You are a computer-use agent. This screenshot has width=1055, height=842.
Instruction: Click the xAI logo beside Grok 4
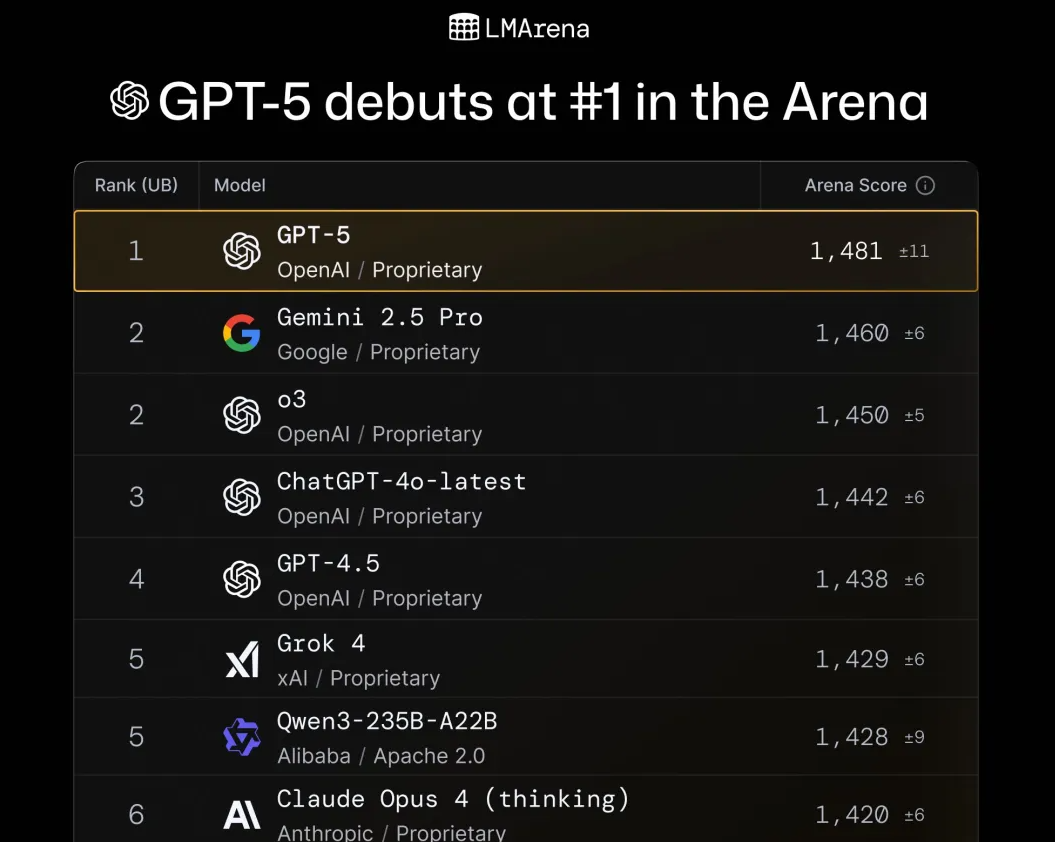click(242, 659)
